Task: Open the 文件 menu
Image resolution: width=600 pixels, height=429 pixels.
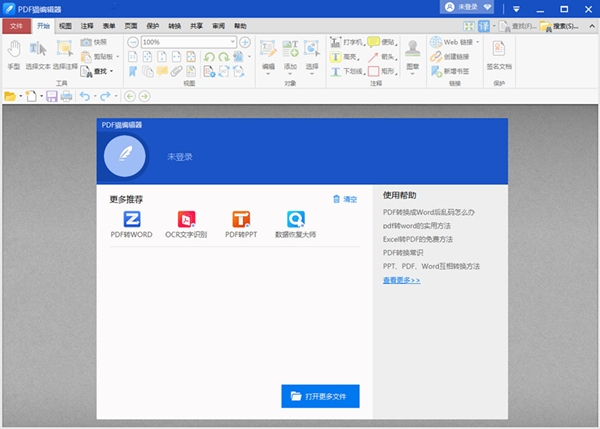Action: tap(16, 25)
